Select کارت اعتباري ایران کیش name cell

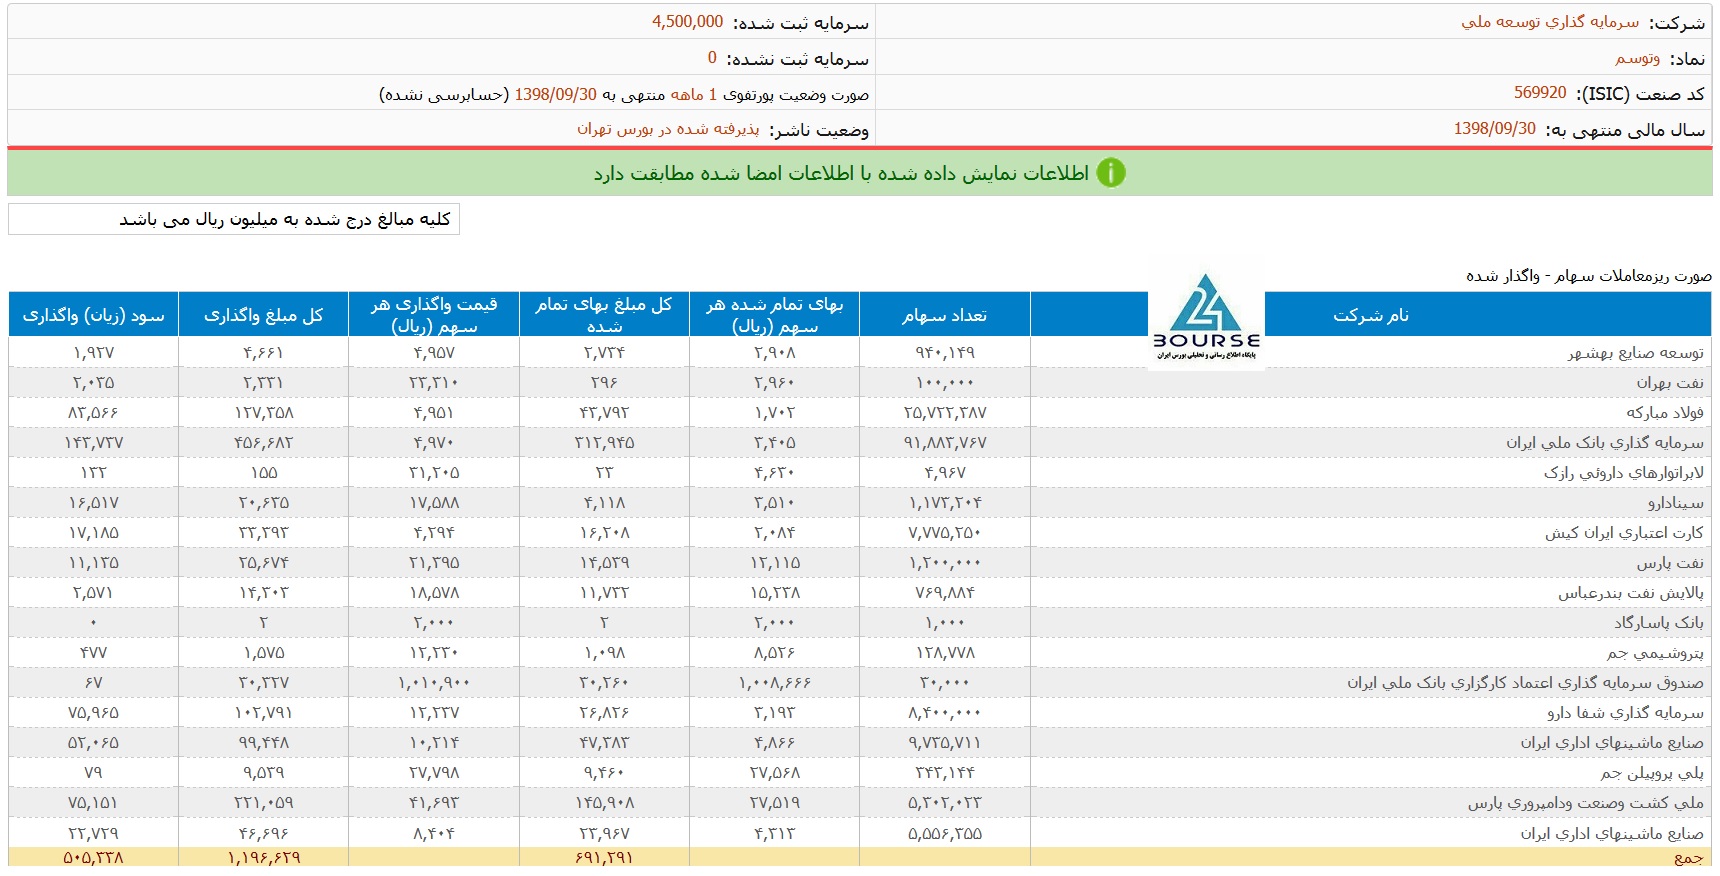point(1624,533)
